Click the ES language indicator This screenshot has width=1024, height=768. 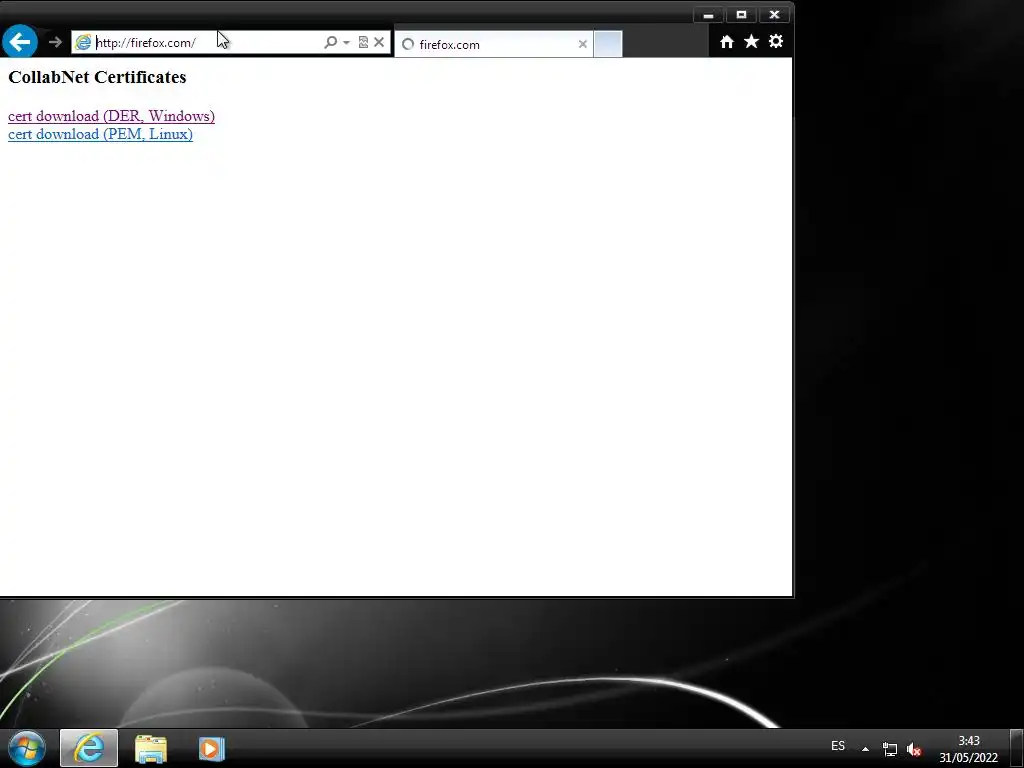(838, 746)
